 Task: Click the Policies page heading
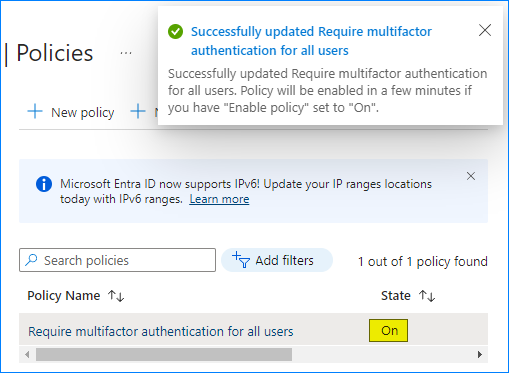[55, 53]
